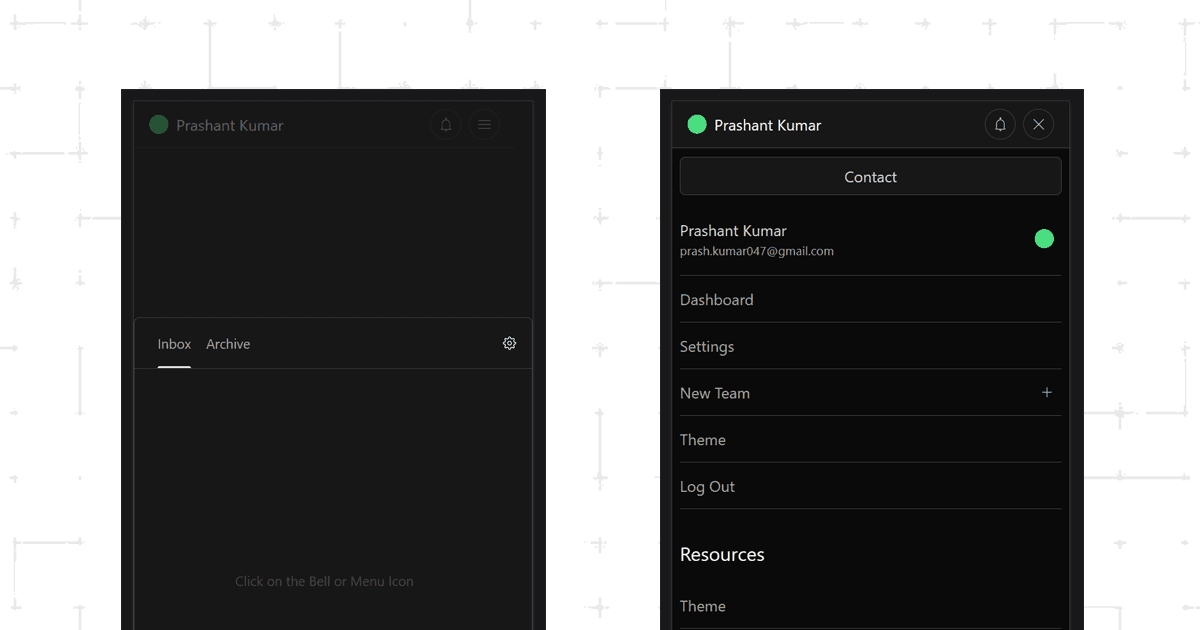Screen dimensions: 1200x630
Task: Open the hamburger menu icon in the left panel
Action: pos(484,125)
